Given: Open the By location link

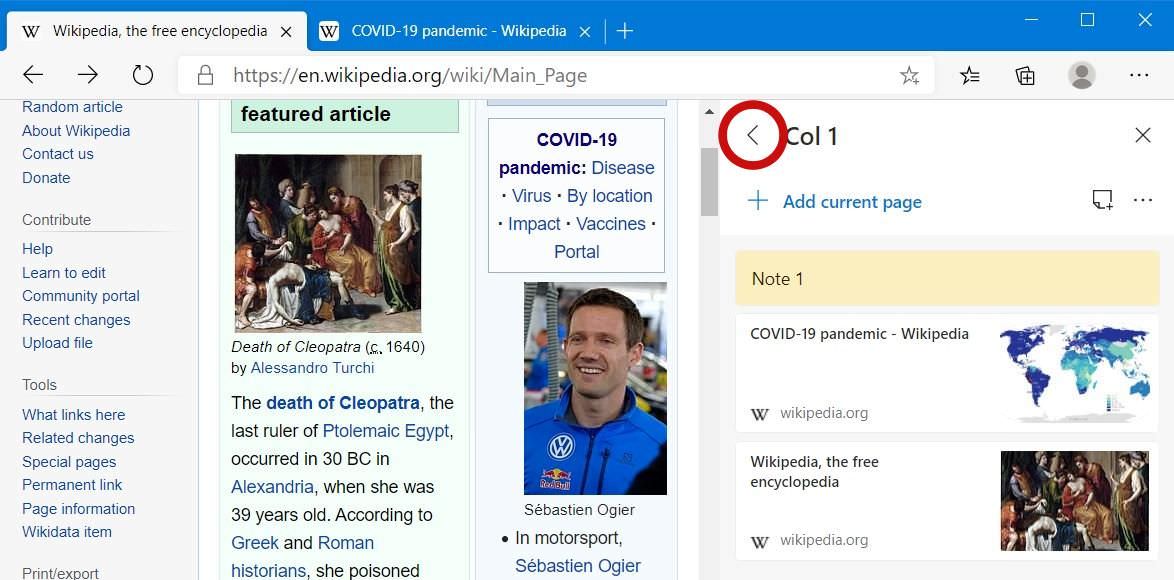Looking at the screenshot, I should coord(609,196).
